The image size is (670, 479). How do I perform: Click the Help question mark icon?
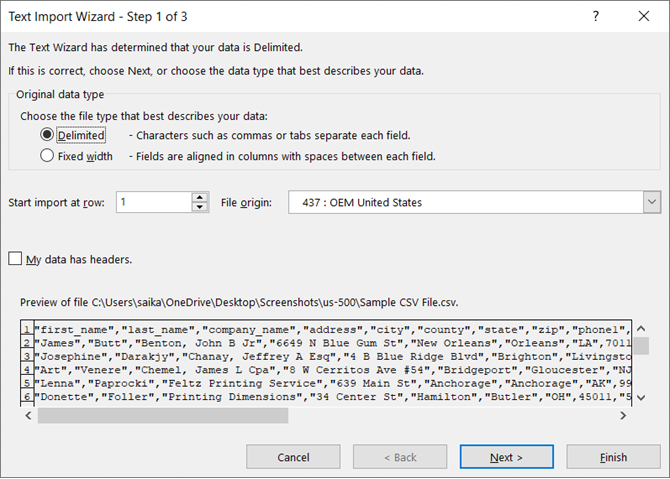click(596, 17)
